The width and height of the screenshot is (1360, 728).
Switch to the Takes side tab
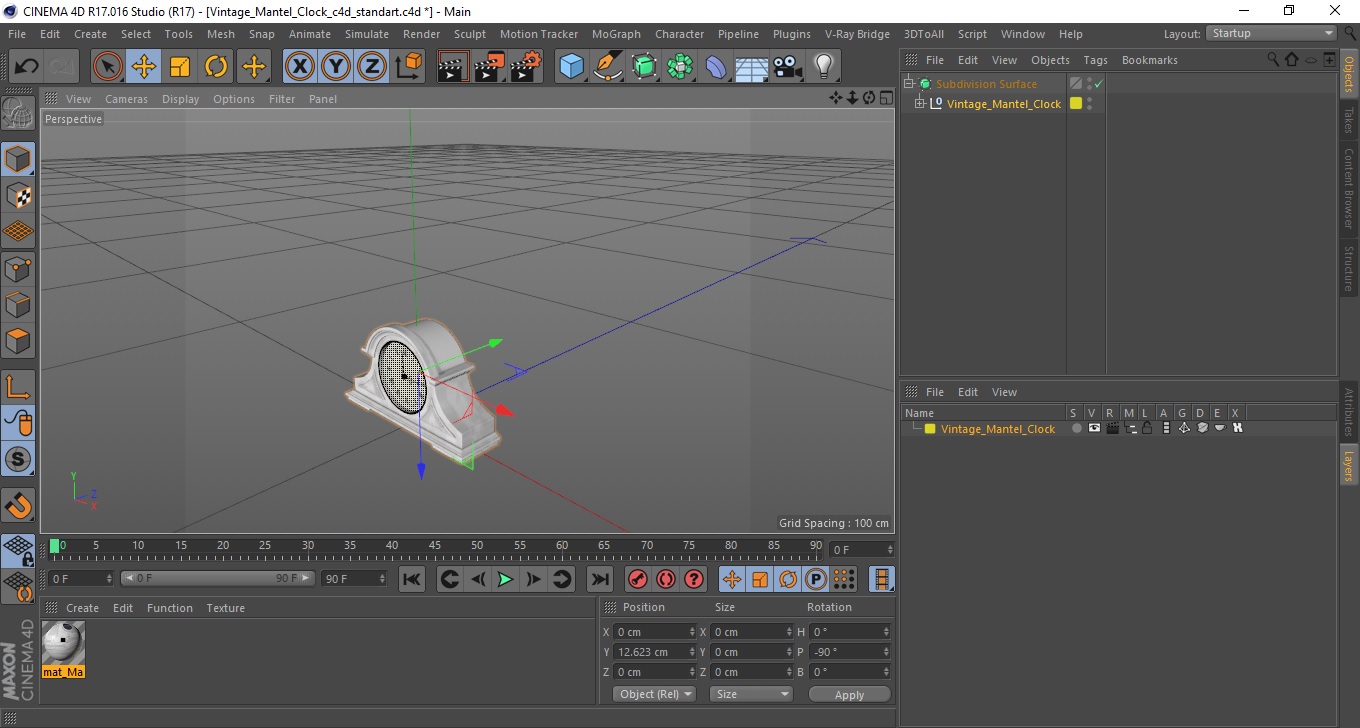click(1349, 121)
